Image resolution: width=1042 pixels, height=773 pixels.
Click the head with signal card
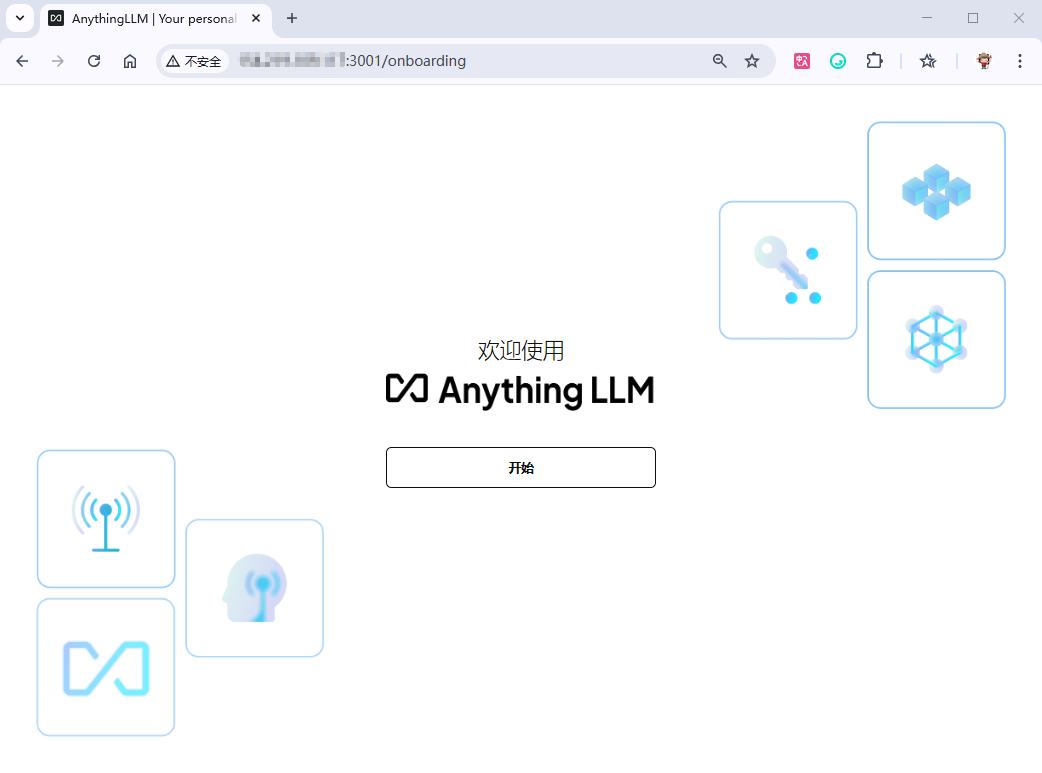coord(255,588)
